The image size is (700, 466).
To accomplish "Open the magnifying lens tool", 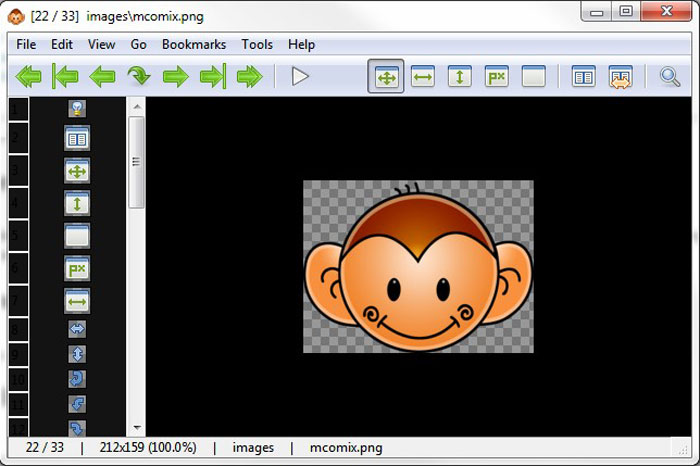I will coord(669,76).
